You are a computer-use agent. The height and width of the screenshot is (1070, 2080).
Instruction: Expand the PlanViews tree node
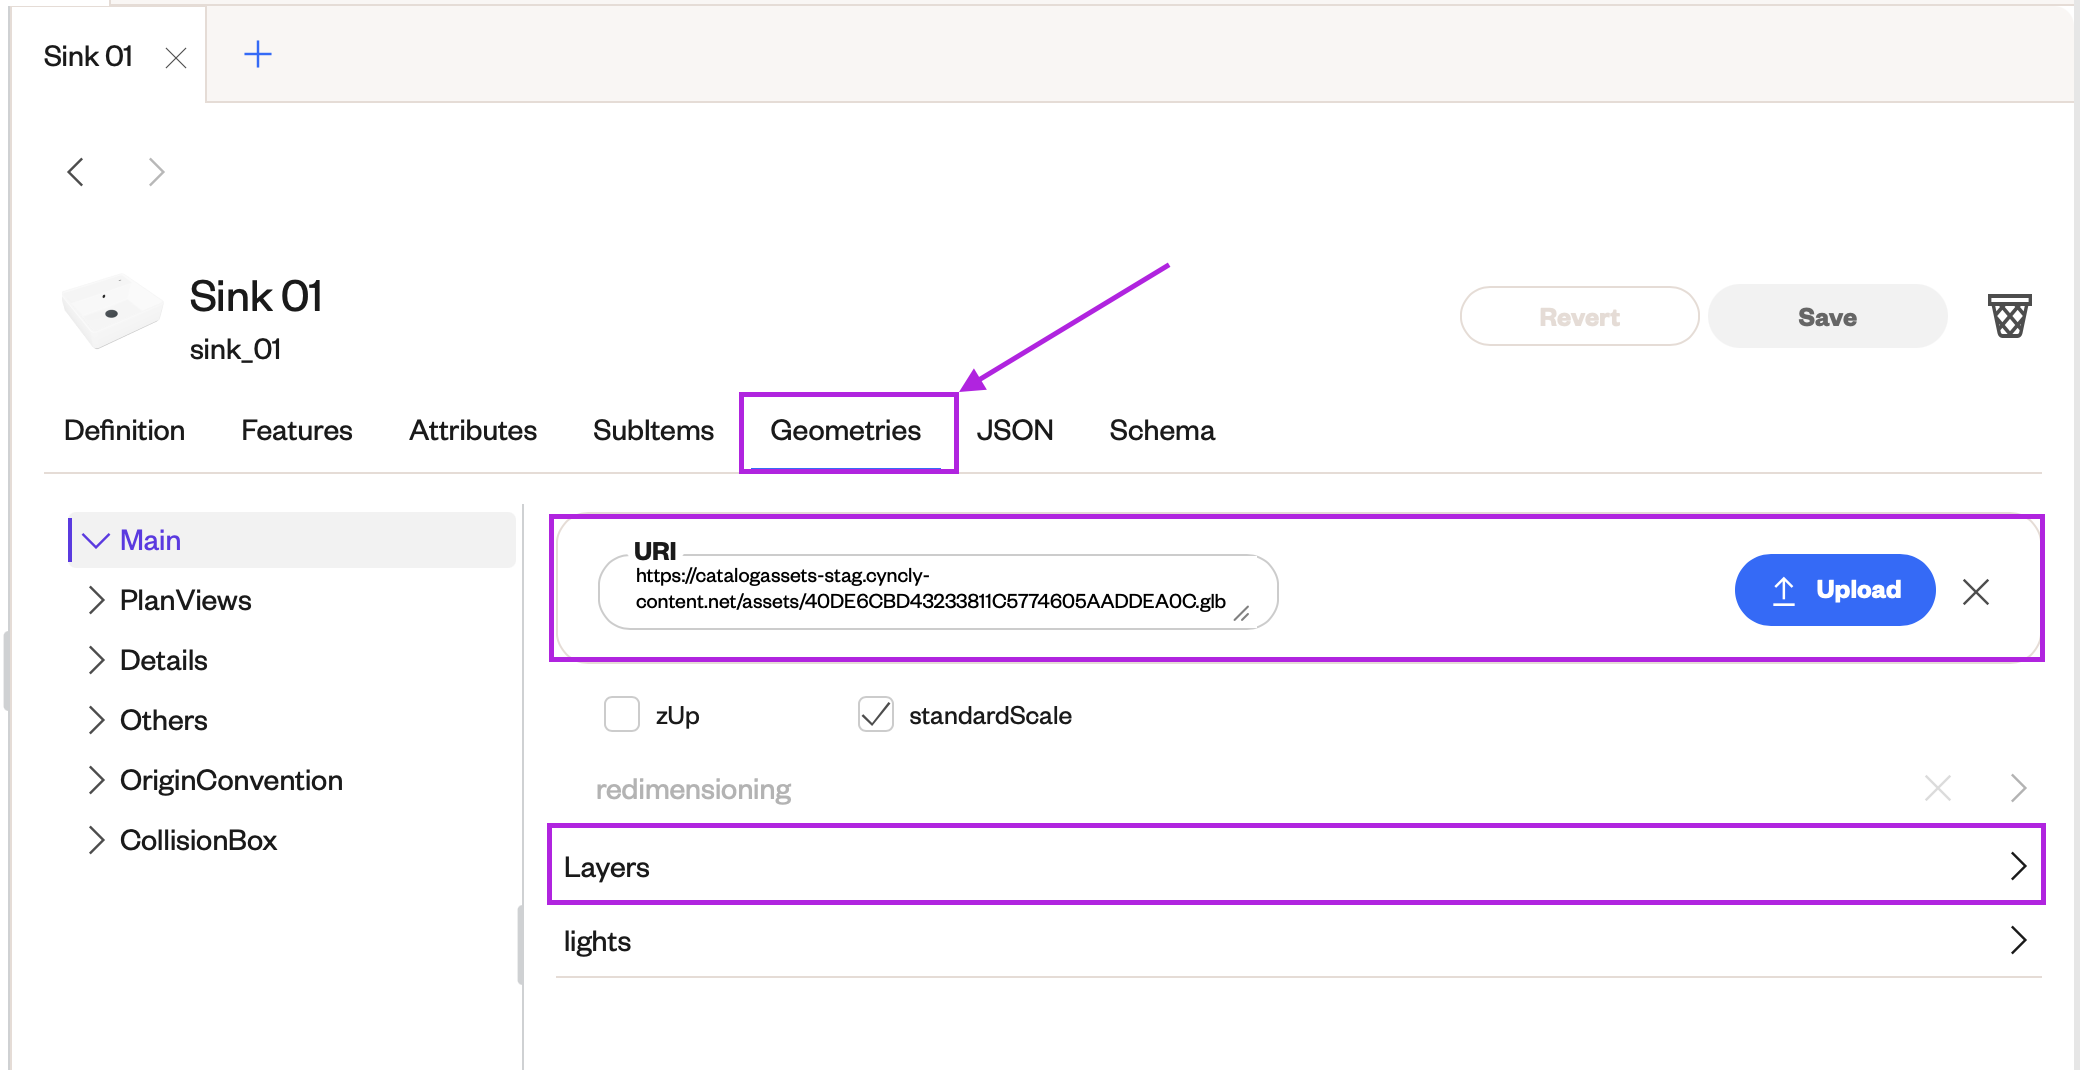click(x=96, y=600)
